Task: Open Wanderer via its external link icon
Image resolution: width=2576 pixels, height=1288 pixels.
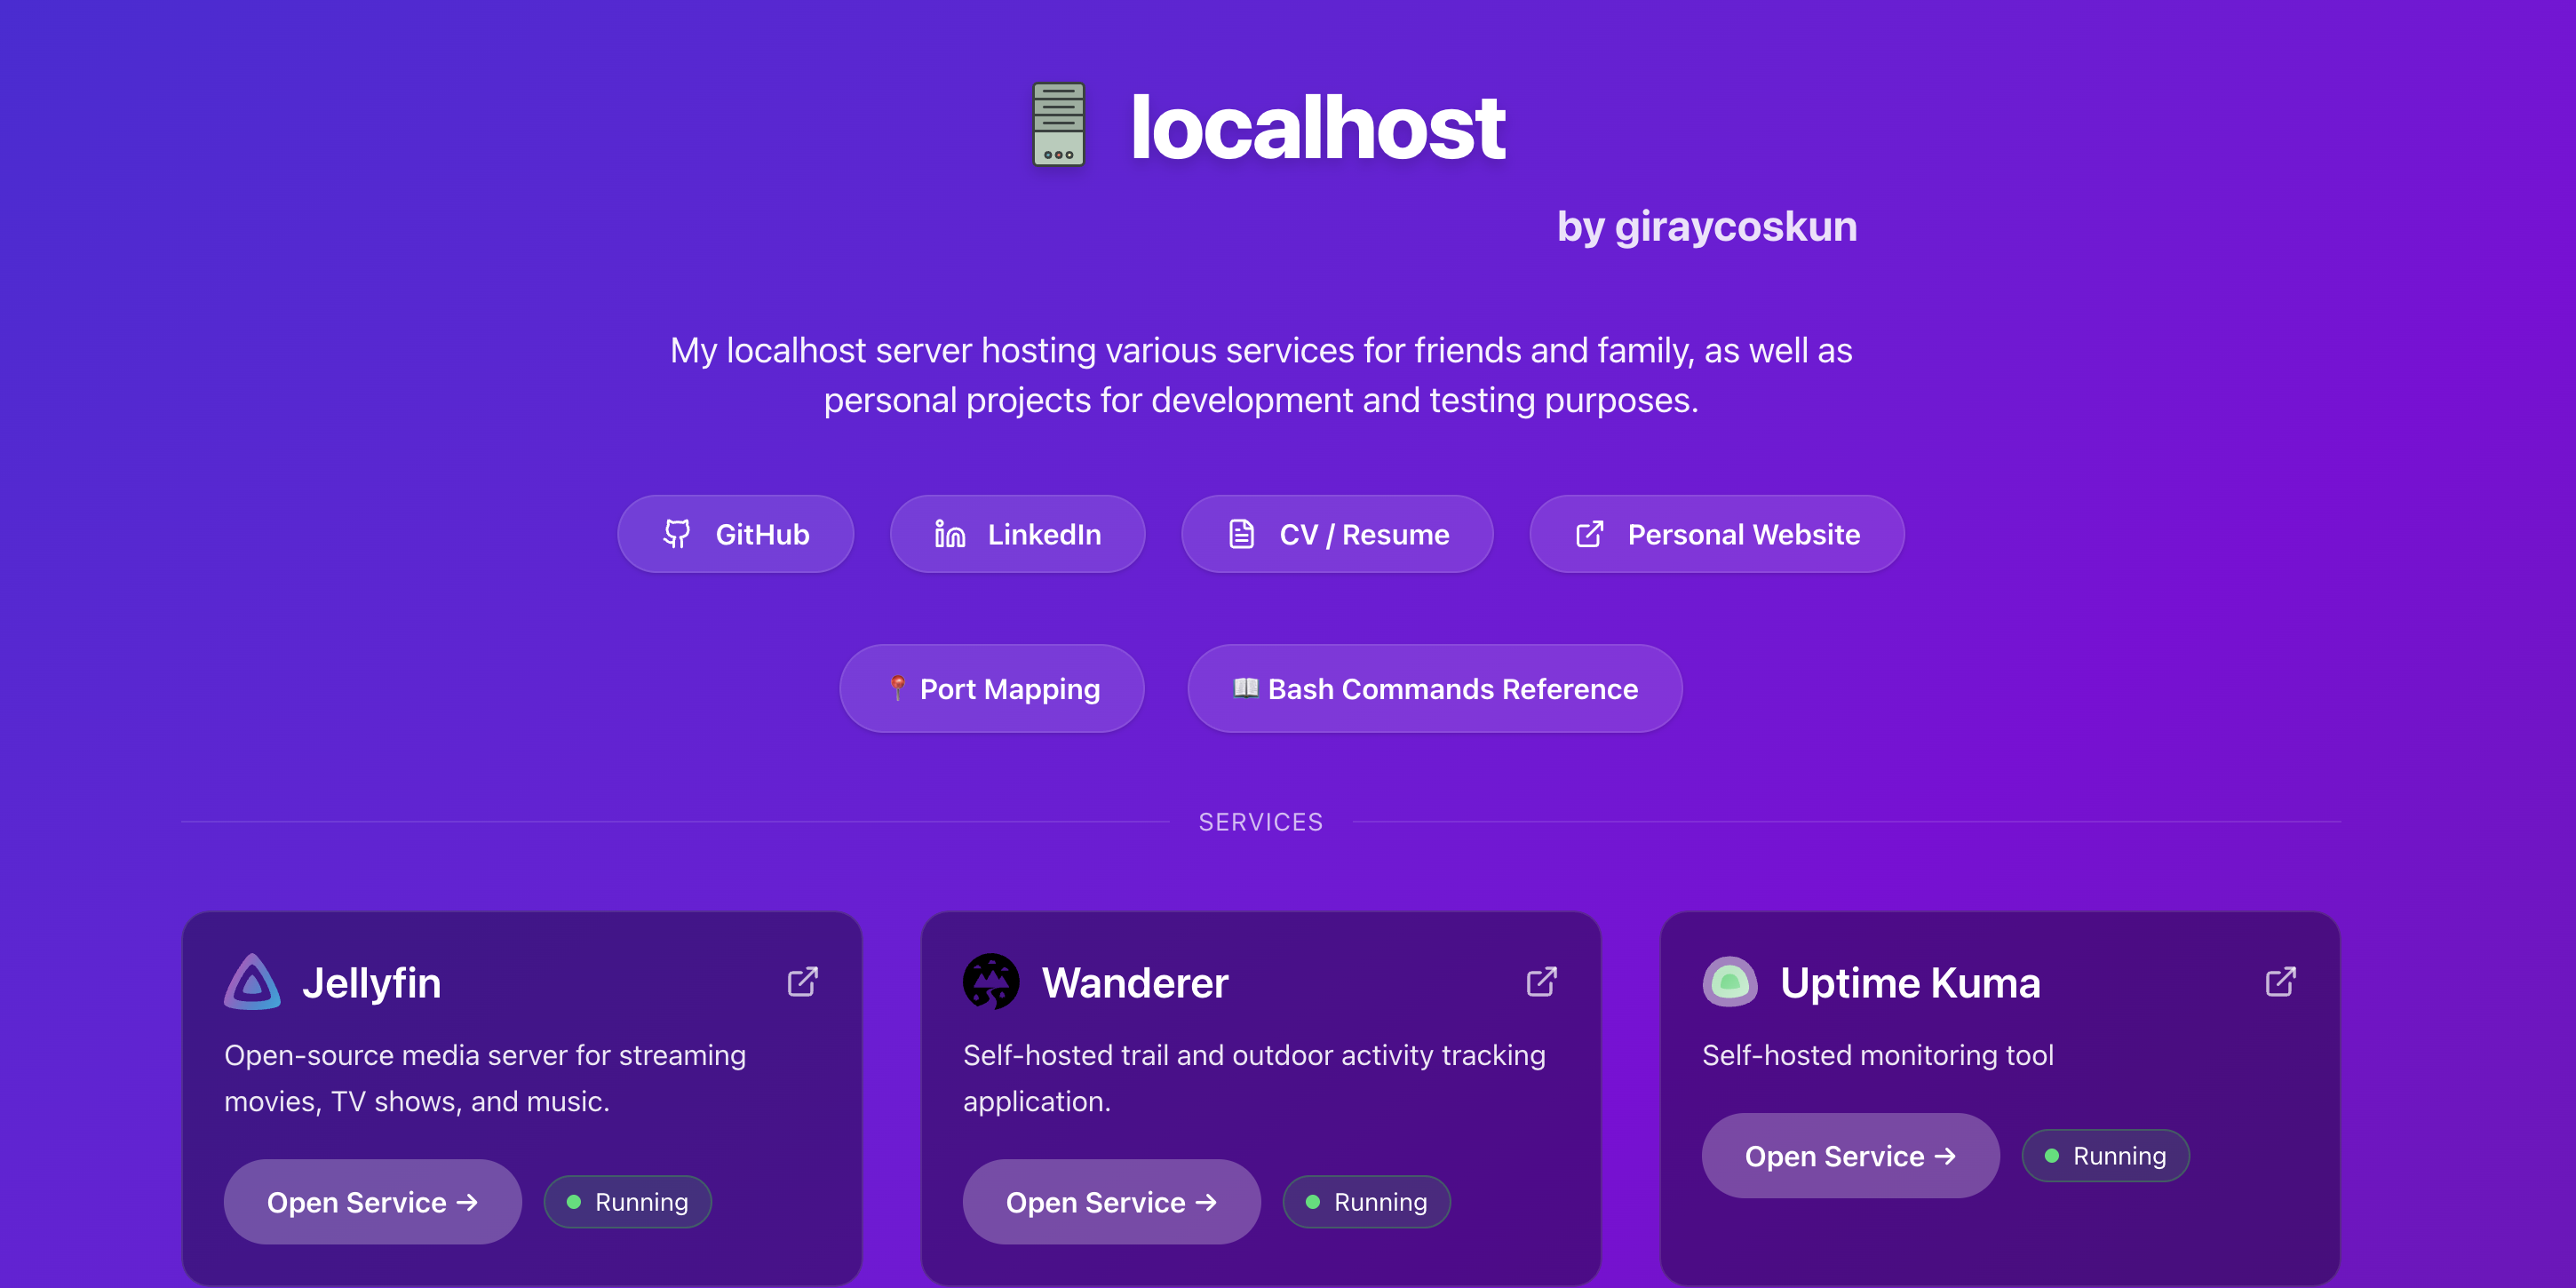Action: (1540, 982)
